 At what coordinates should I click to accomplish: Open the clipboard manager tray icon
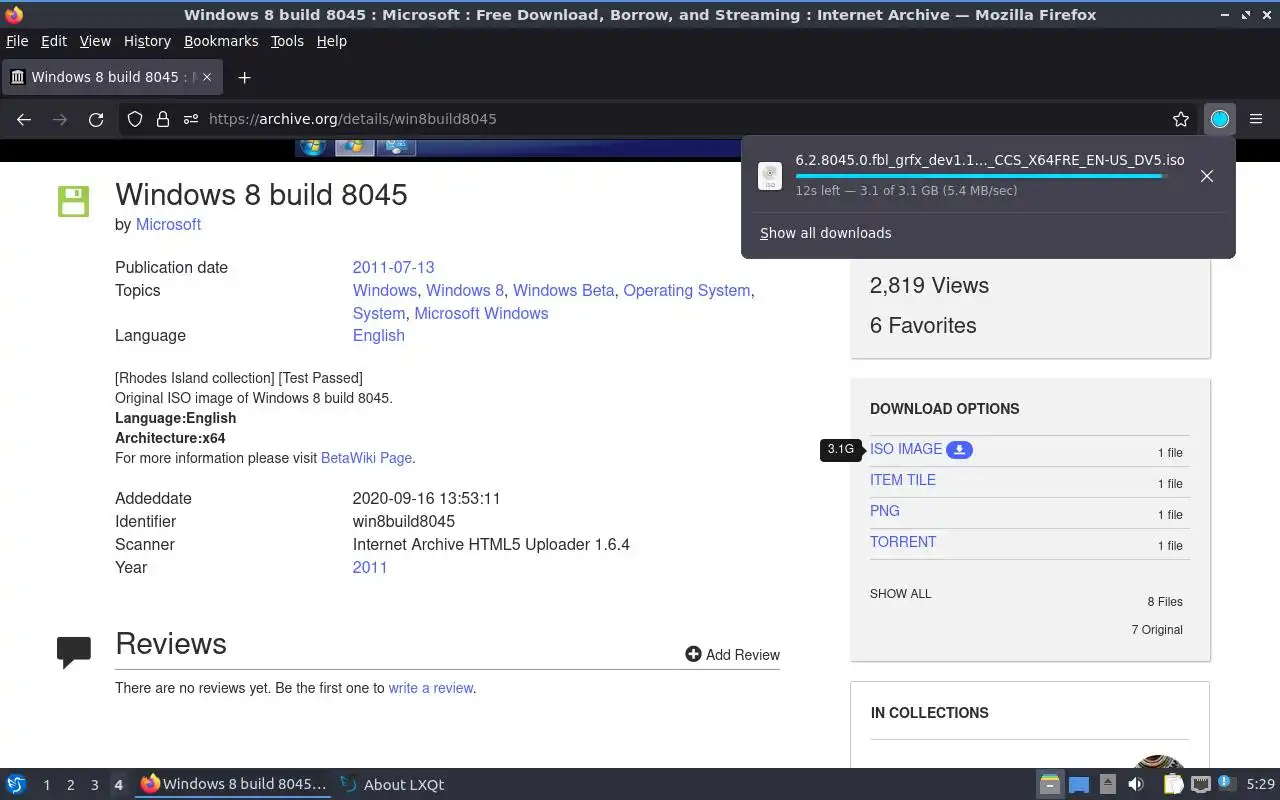click(x=1173, y=784)
